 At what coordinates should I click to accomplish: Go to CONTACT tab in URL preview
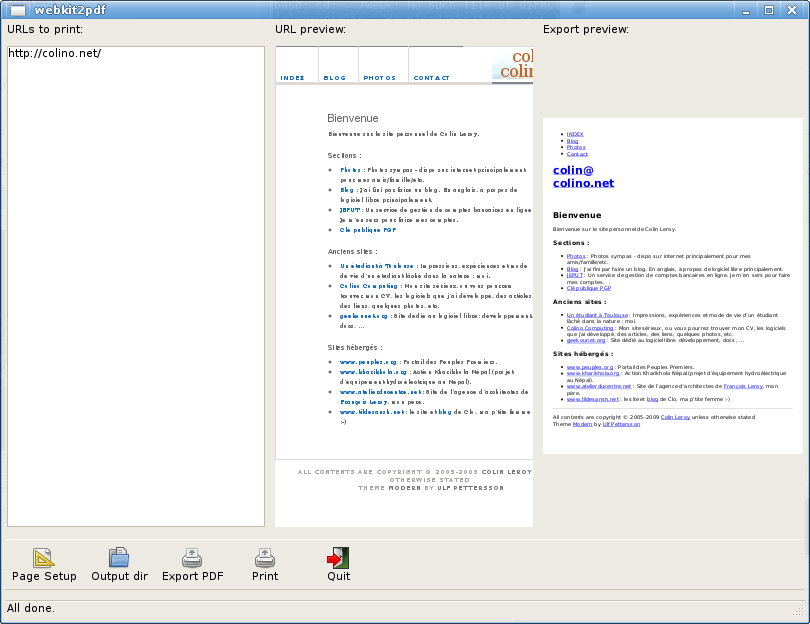click(x=432, y=77)
